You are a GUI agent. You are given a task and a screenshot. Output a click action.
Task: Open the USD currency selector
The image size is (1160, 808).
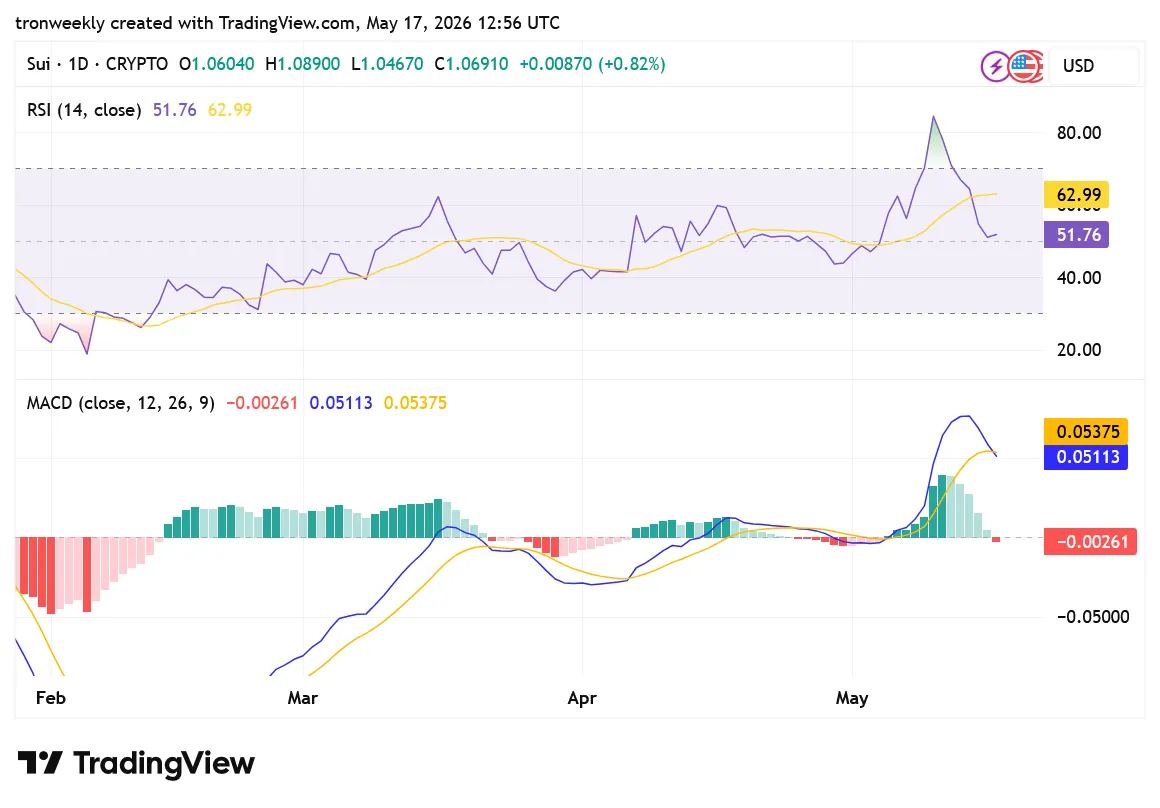(x=1093, y=66)
